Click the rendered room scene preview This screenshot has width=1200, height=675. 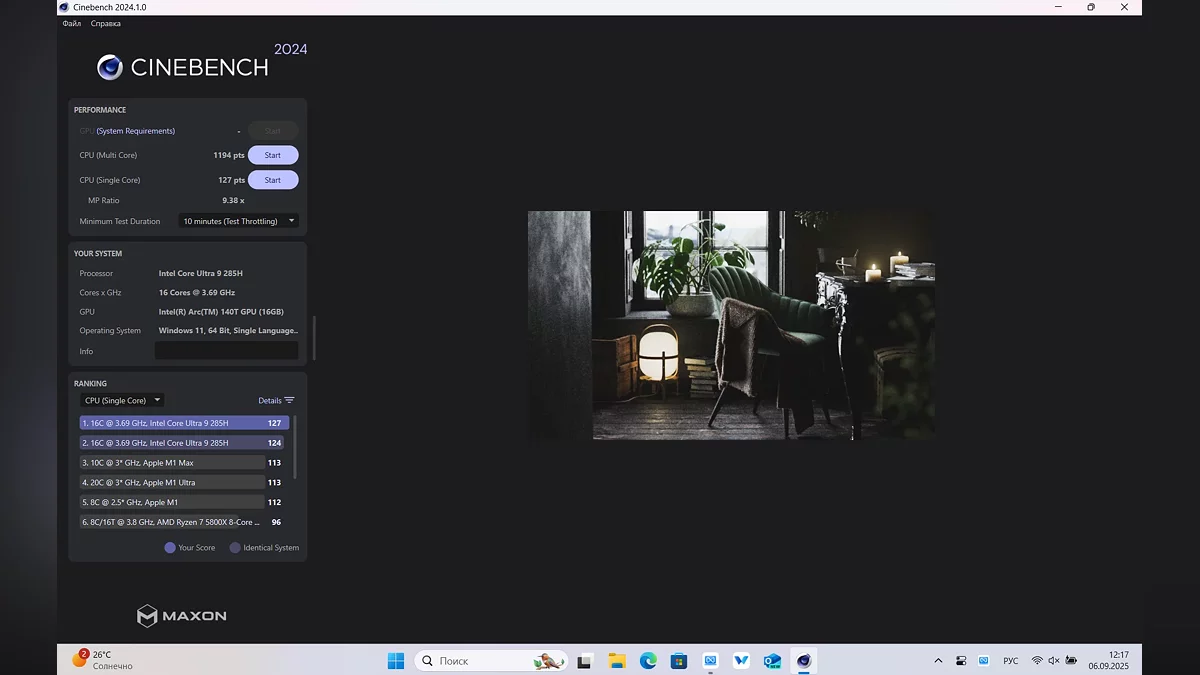tap(732, 325)
